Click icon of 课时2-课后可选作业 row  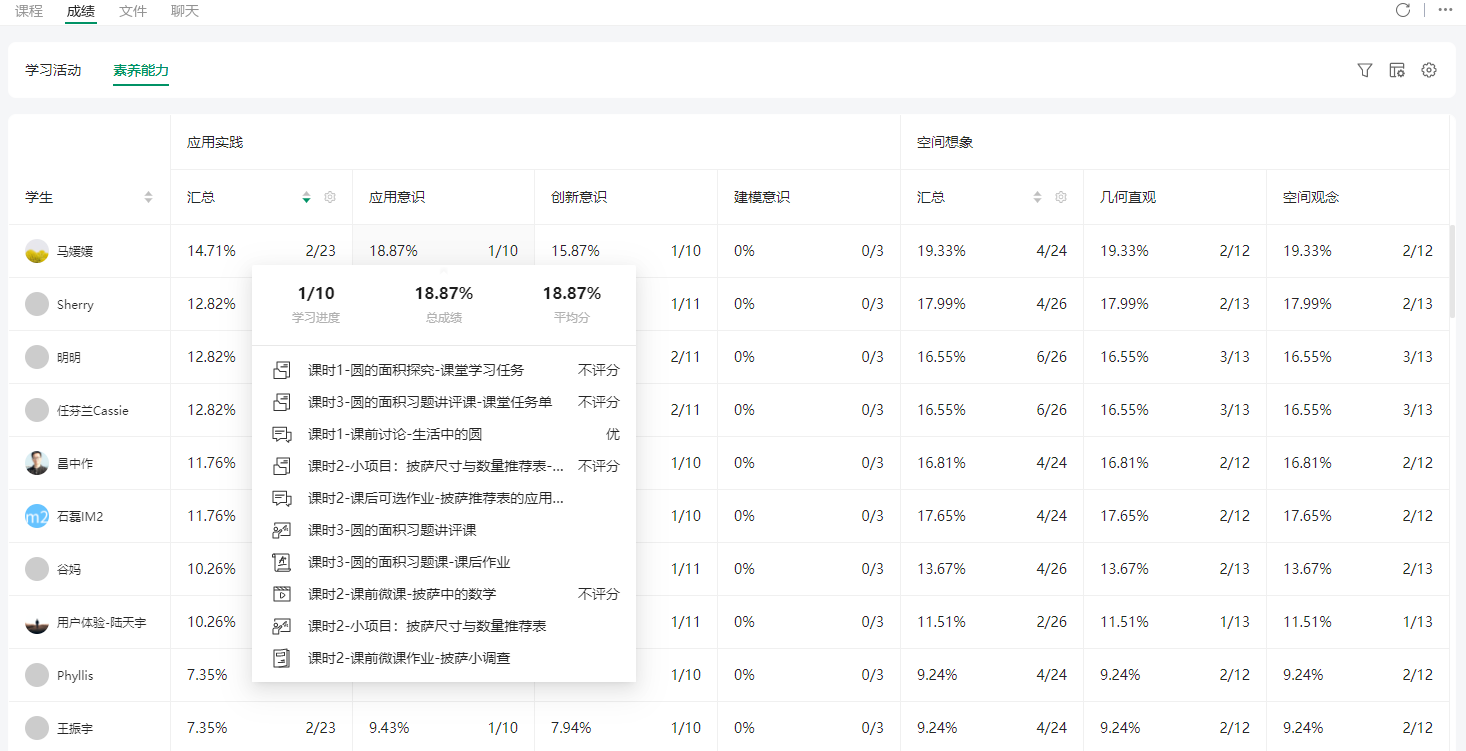pos(282,498)
